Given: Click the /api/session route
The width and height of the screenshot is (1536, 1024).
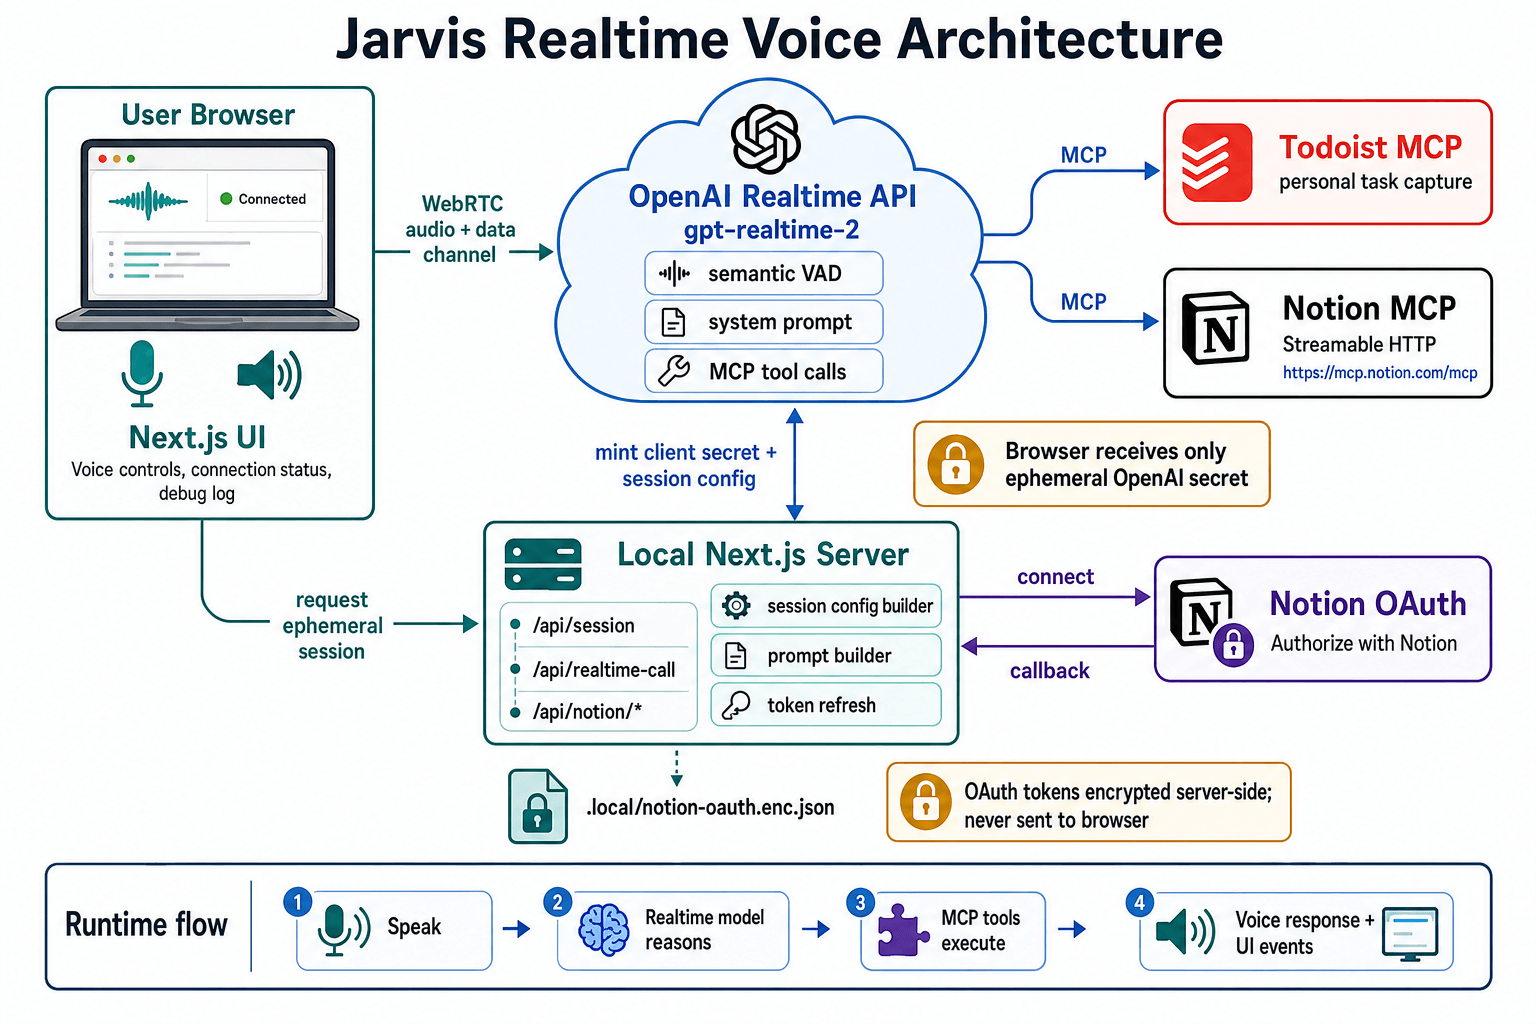Looking at the screenshot, I should 584,626.
